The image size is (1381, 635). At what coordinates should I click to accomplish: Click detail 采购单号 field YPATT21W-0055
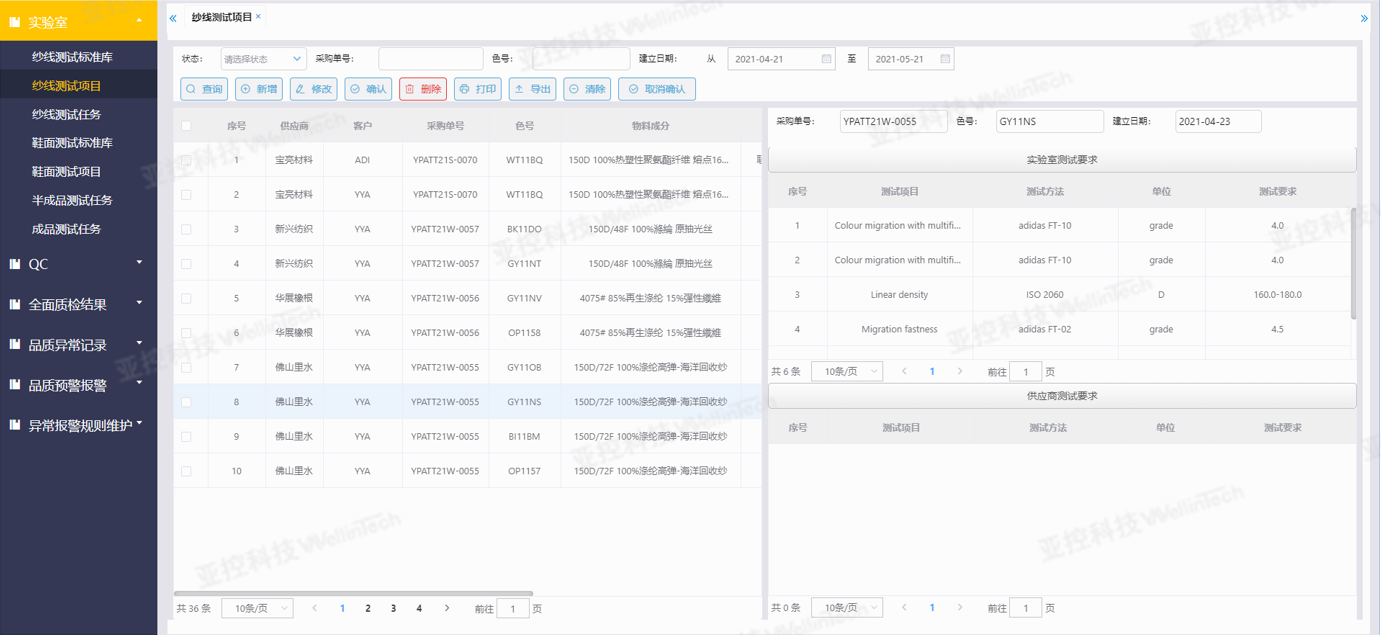(894, 121)
